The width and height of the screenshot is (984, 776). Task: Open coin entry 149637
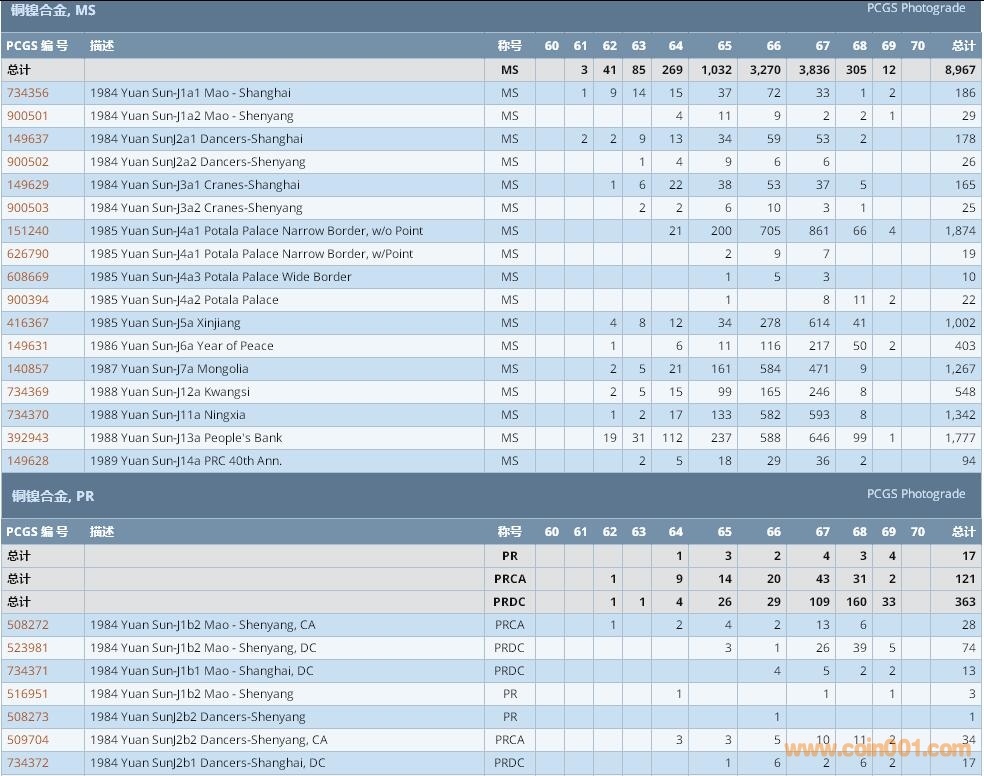28,139
